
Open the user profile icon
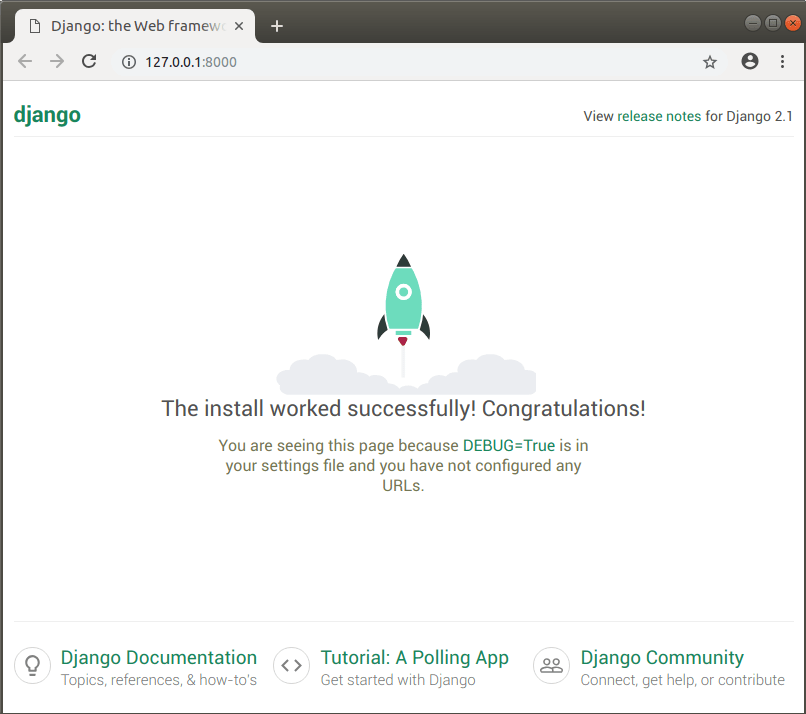[749, 62]
